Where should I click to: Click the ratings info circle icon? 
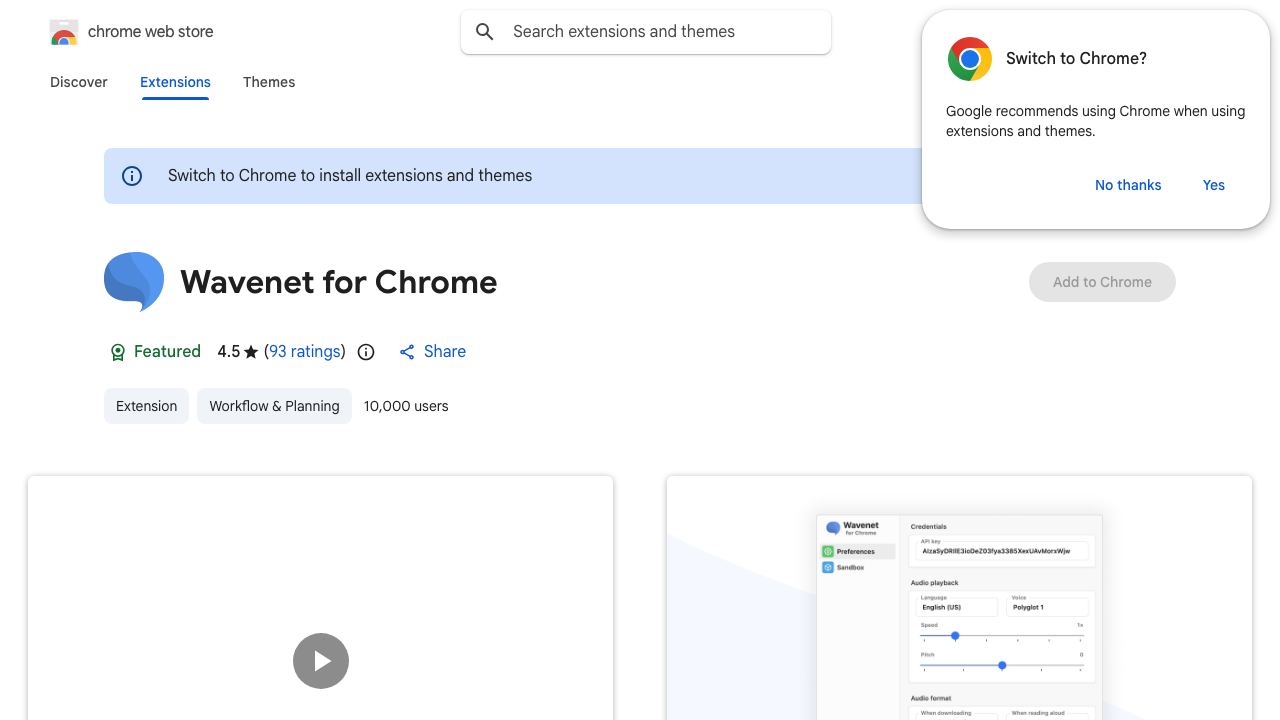click(366, 352)
